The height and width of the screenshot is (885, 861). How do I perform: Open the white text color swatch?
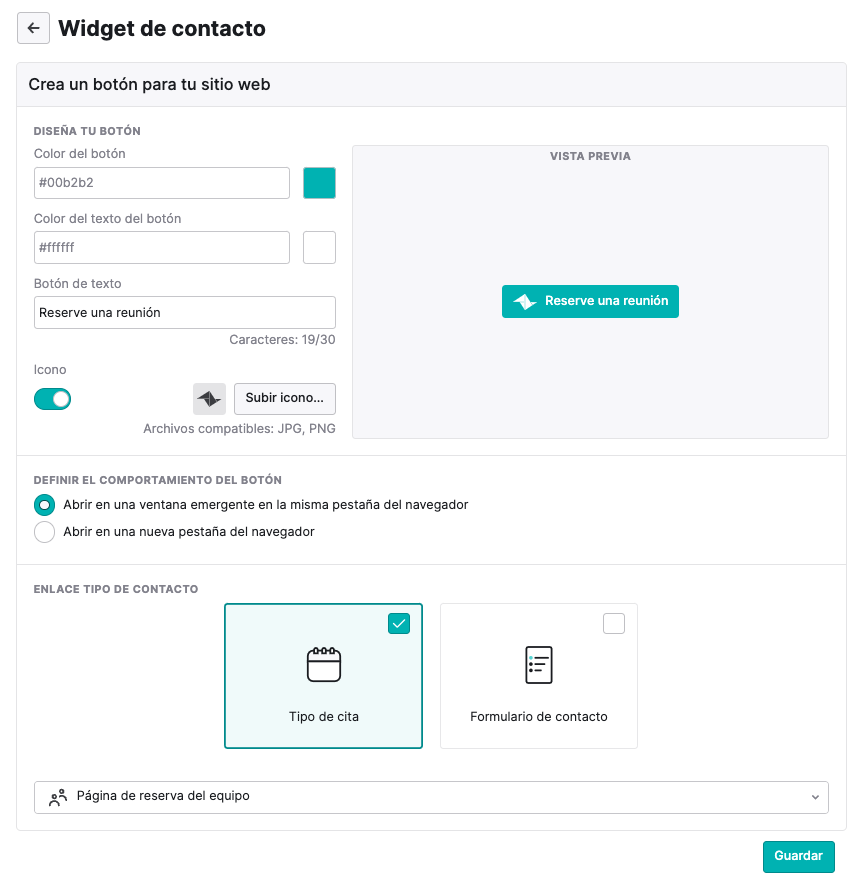tap(320, 247)
